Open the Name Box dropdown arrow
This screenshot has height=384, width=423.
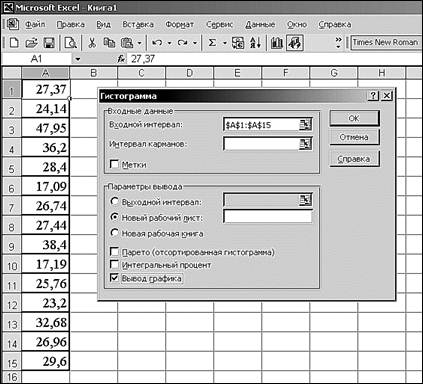pyautogui.click(x=78, y=59)
